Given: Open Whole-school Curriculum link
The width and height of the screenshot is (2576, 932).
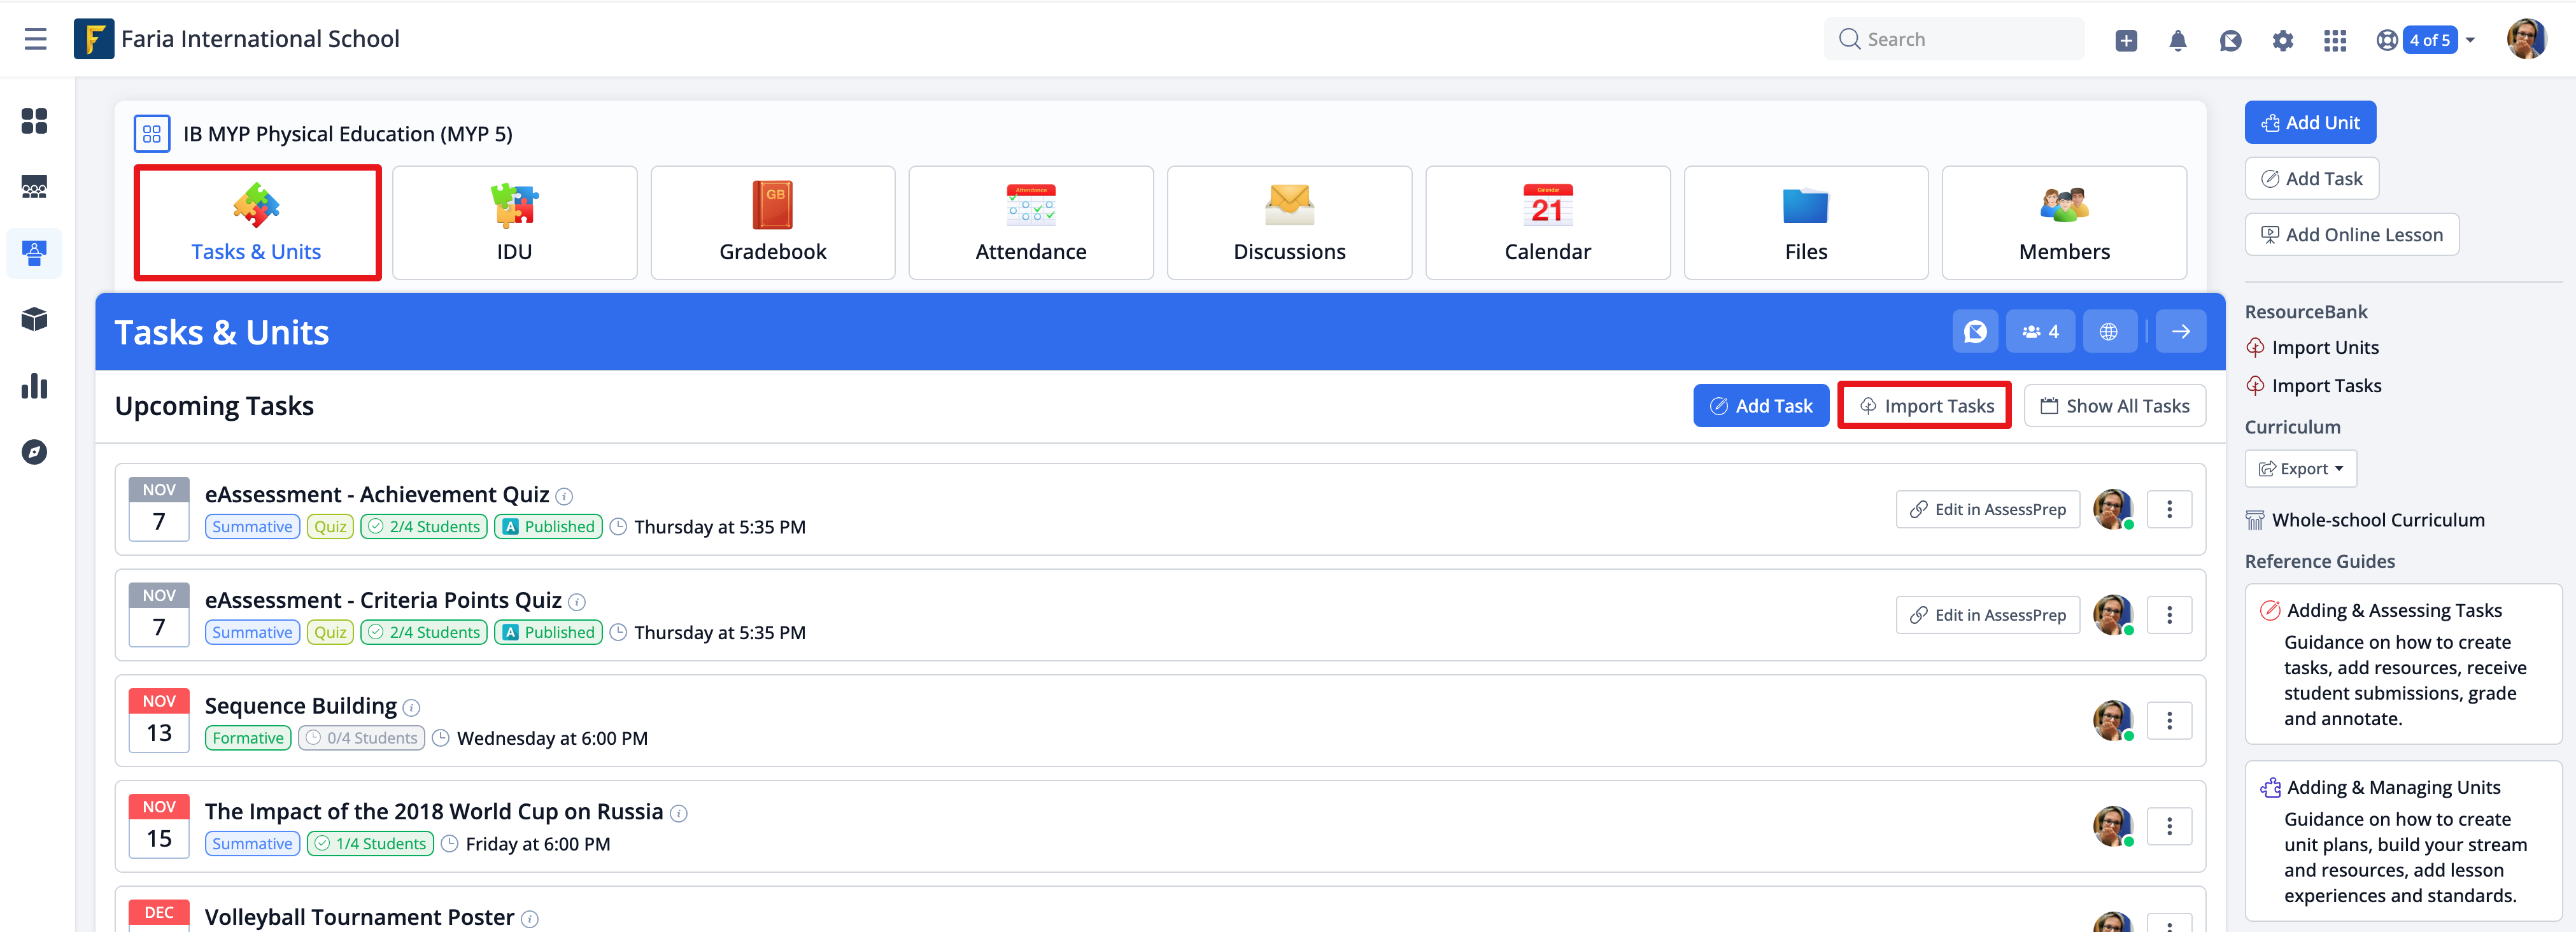Looking at the screenshot, I should tap(2377, 520).
